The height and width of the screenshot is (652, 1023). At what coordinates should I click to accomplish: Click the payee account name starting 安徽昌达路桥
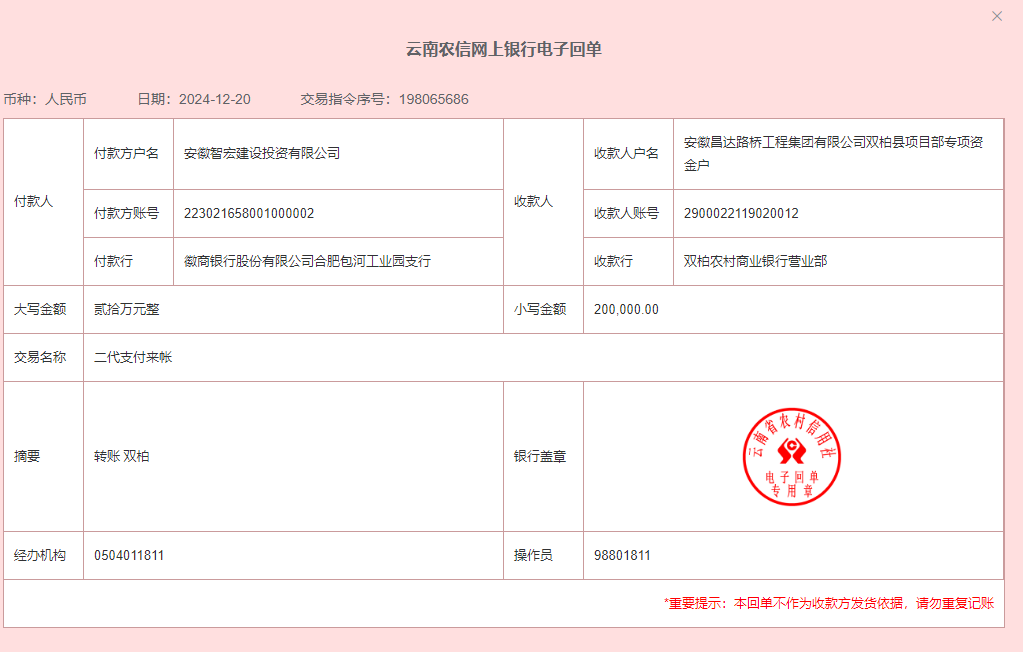click(833, 153)
